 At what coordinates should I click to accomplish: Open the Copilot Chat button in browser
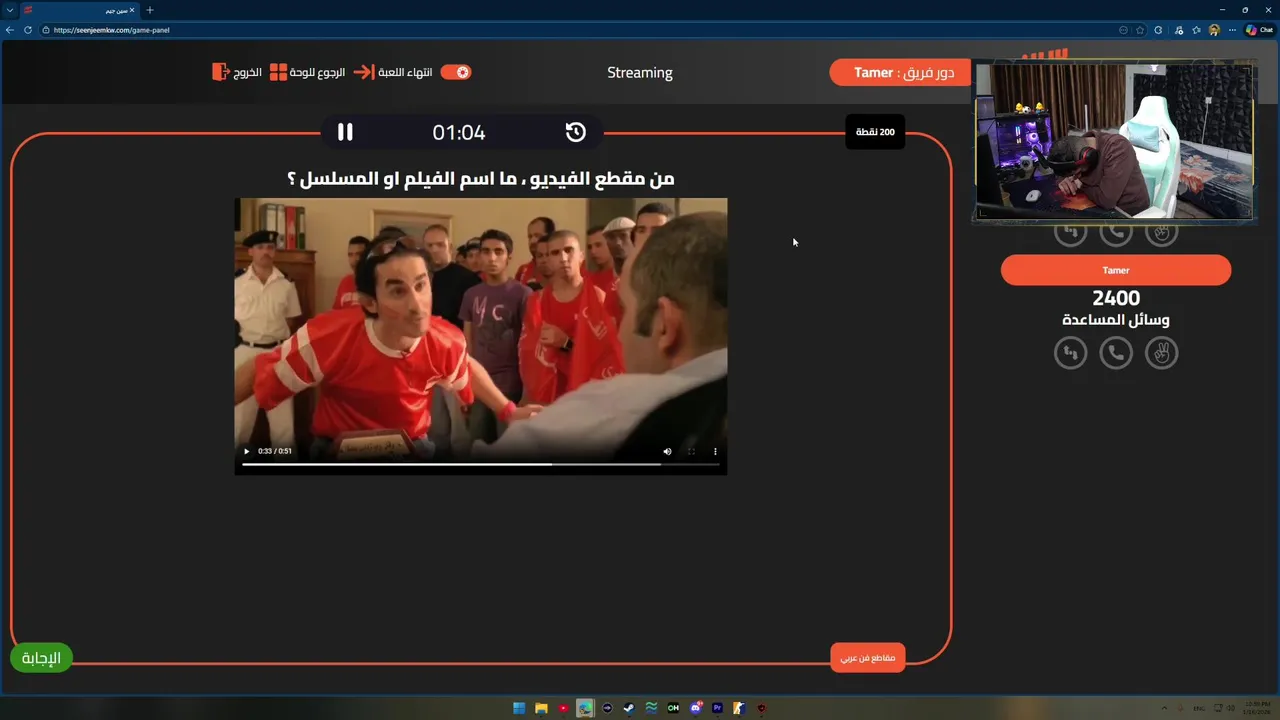1259,30
